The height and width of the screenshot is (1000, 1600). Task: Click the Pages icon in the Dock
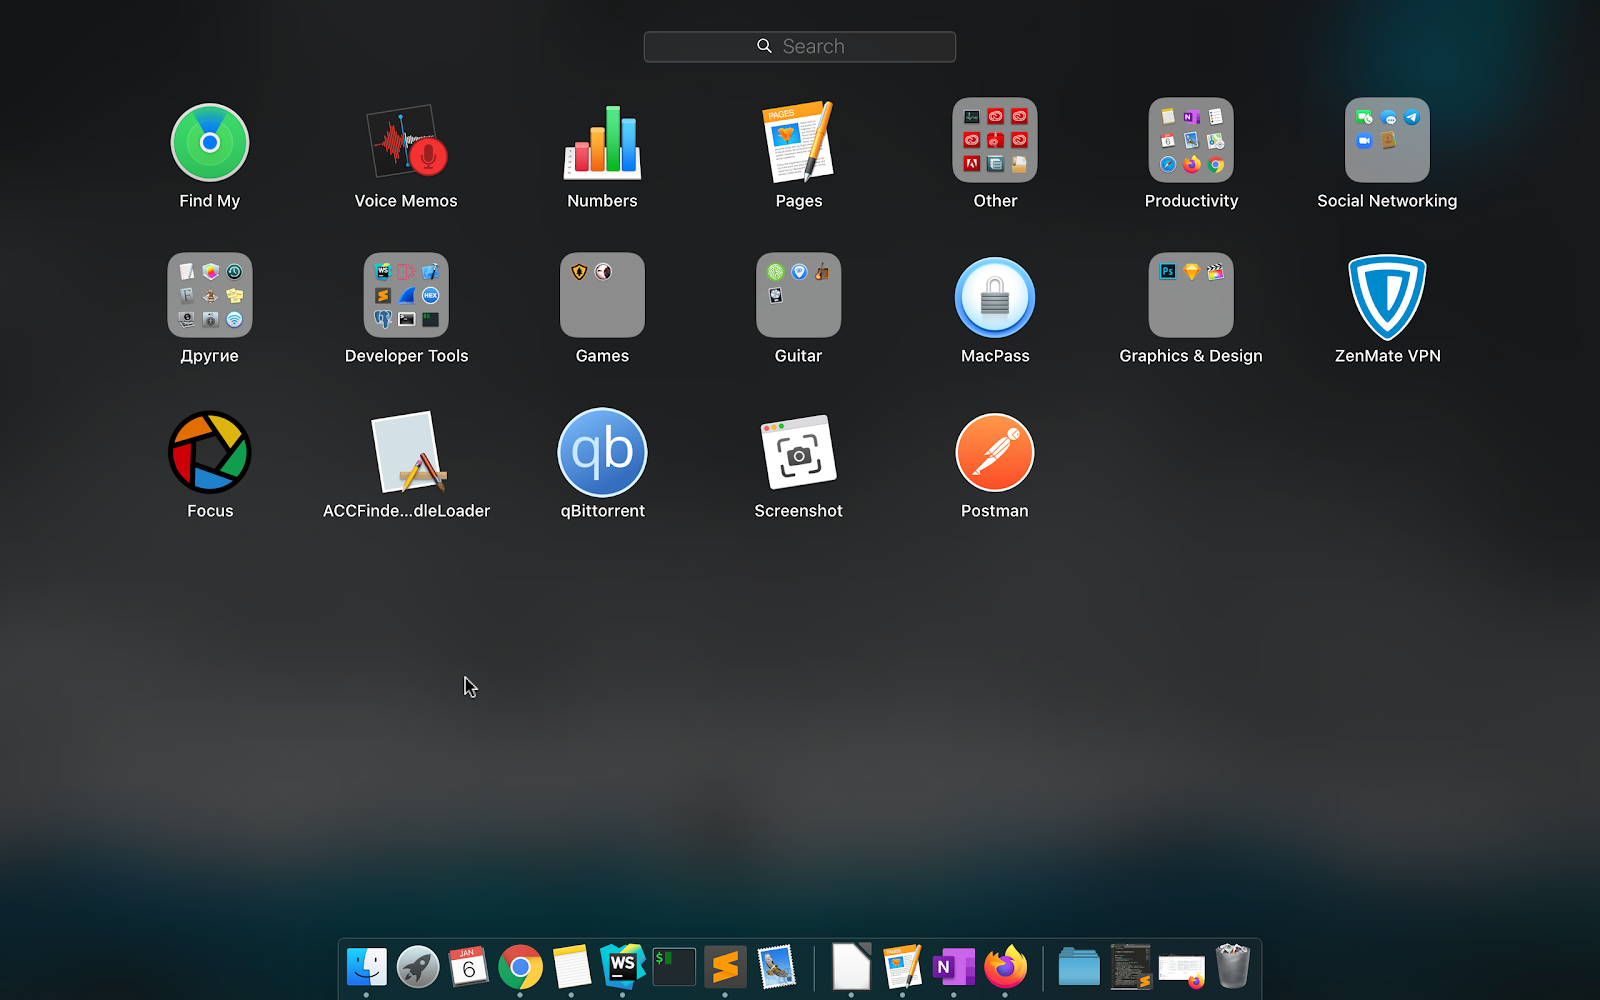coord(902,968)
